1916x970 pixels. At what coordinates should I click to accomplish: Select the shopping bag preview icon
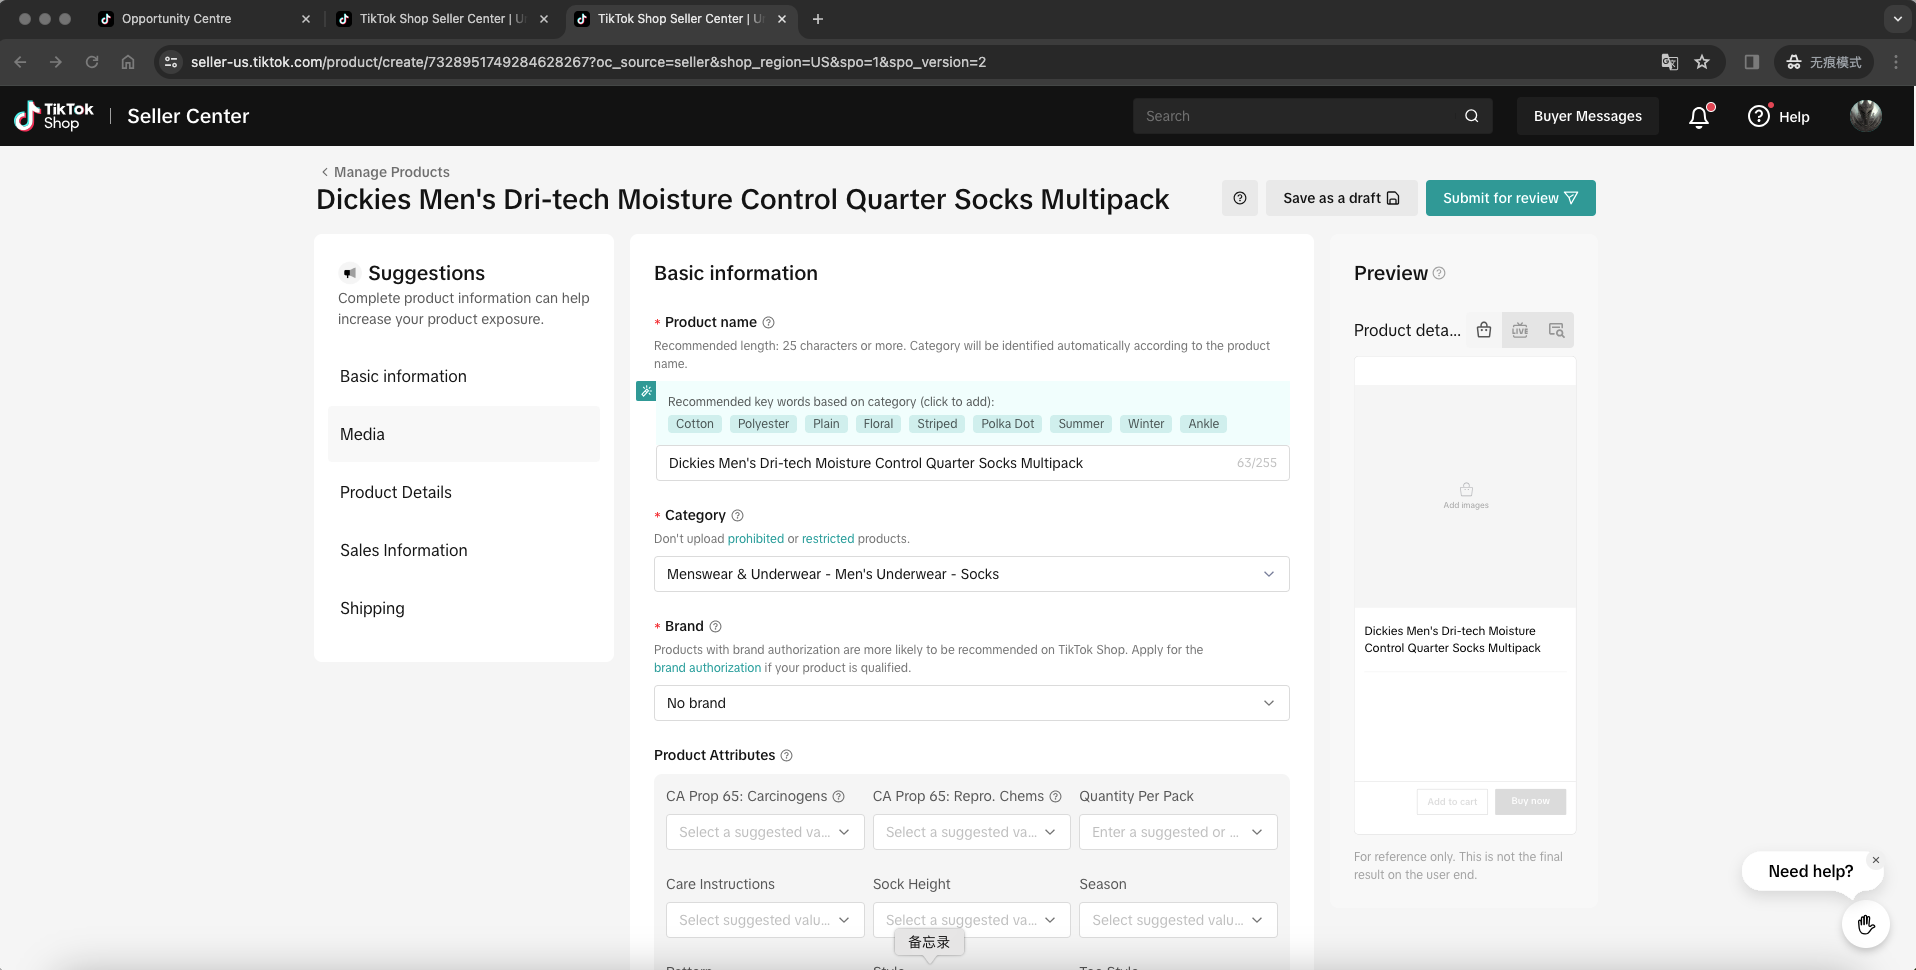(1484, 330)
